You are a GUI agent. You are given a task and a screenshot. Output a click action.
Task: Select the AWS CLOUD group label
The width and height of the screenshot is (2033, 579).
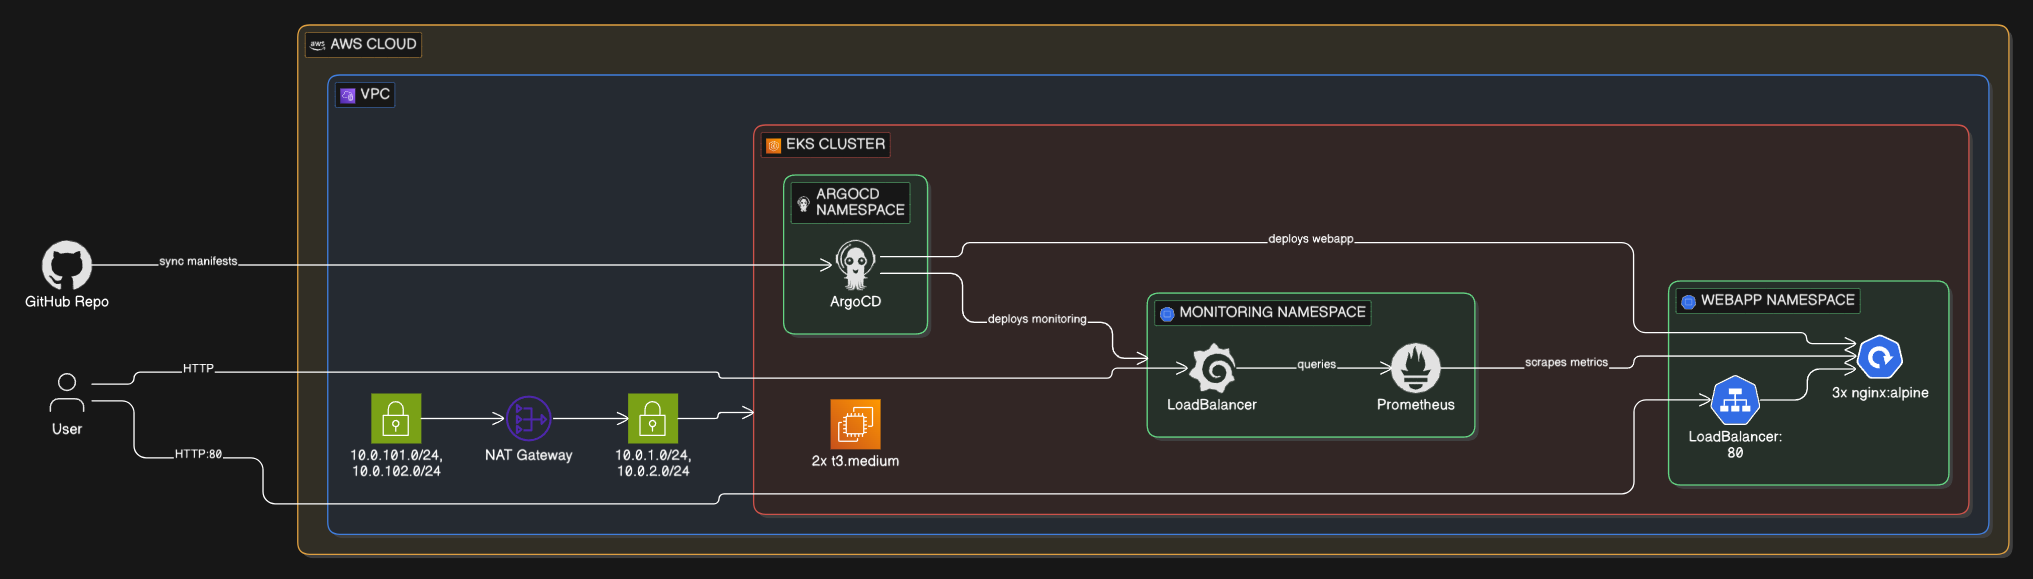[x=364, y=44]
